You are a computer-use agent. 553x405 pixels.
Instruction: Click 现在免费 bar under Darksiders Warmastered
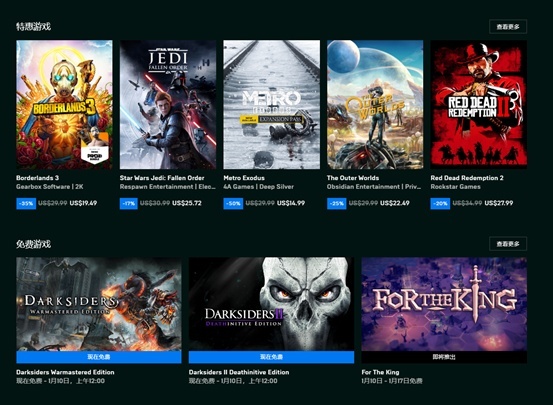(99, 357)
